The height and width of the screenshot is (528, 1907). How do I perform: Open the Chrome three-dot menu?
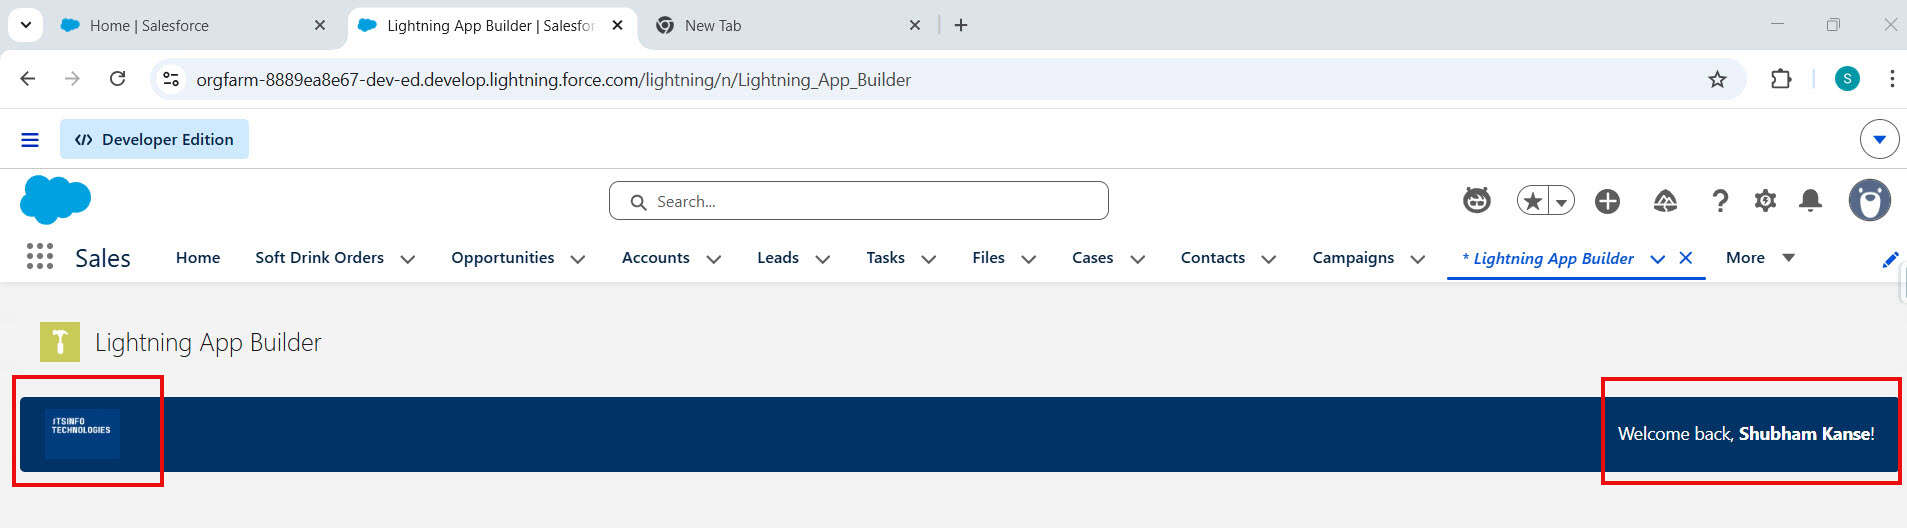coord(1892,79)
